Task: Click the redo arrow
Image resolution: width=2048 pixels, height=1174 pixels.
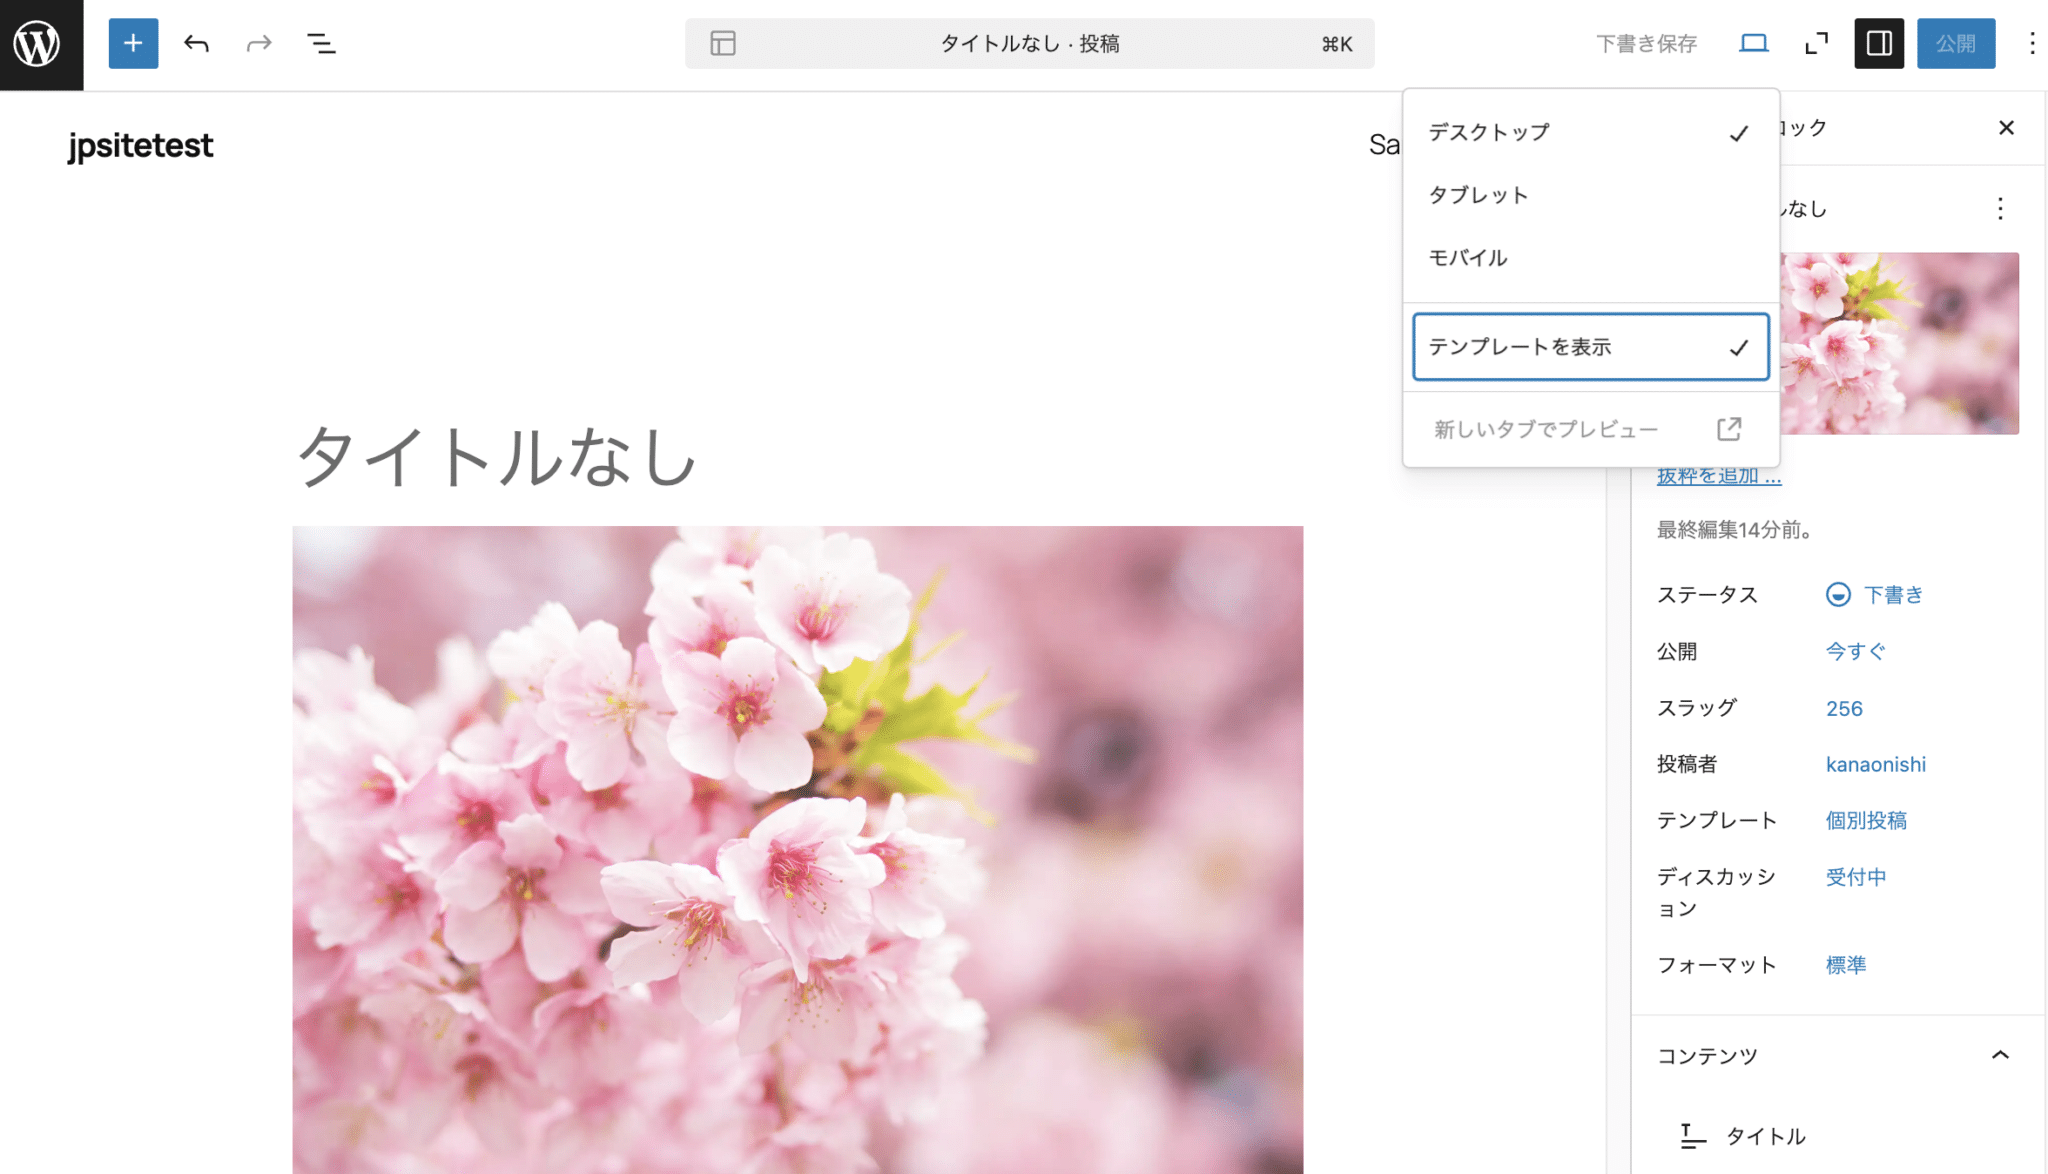Action: pos(259,43)
